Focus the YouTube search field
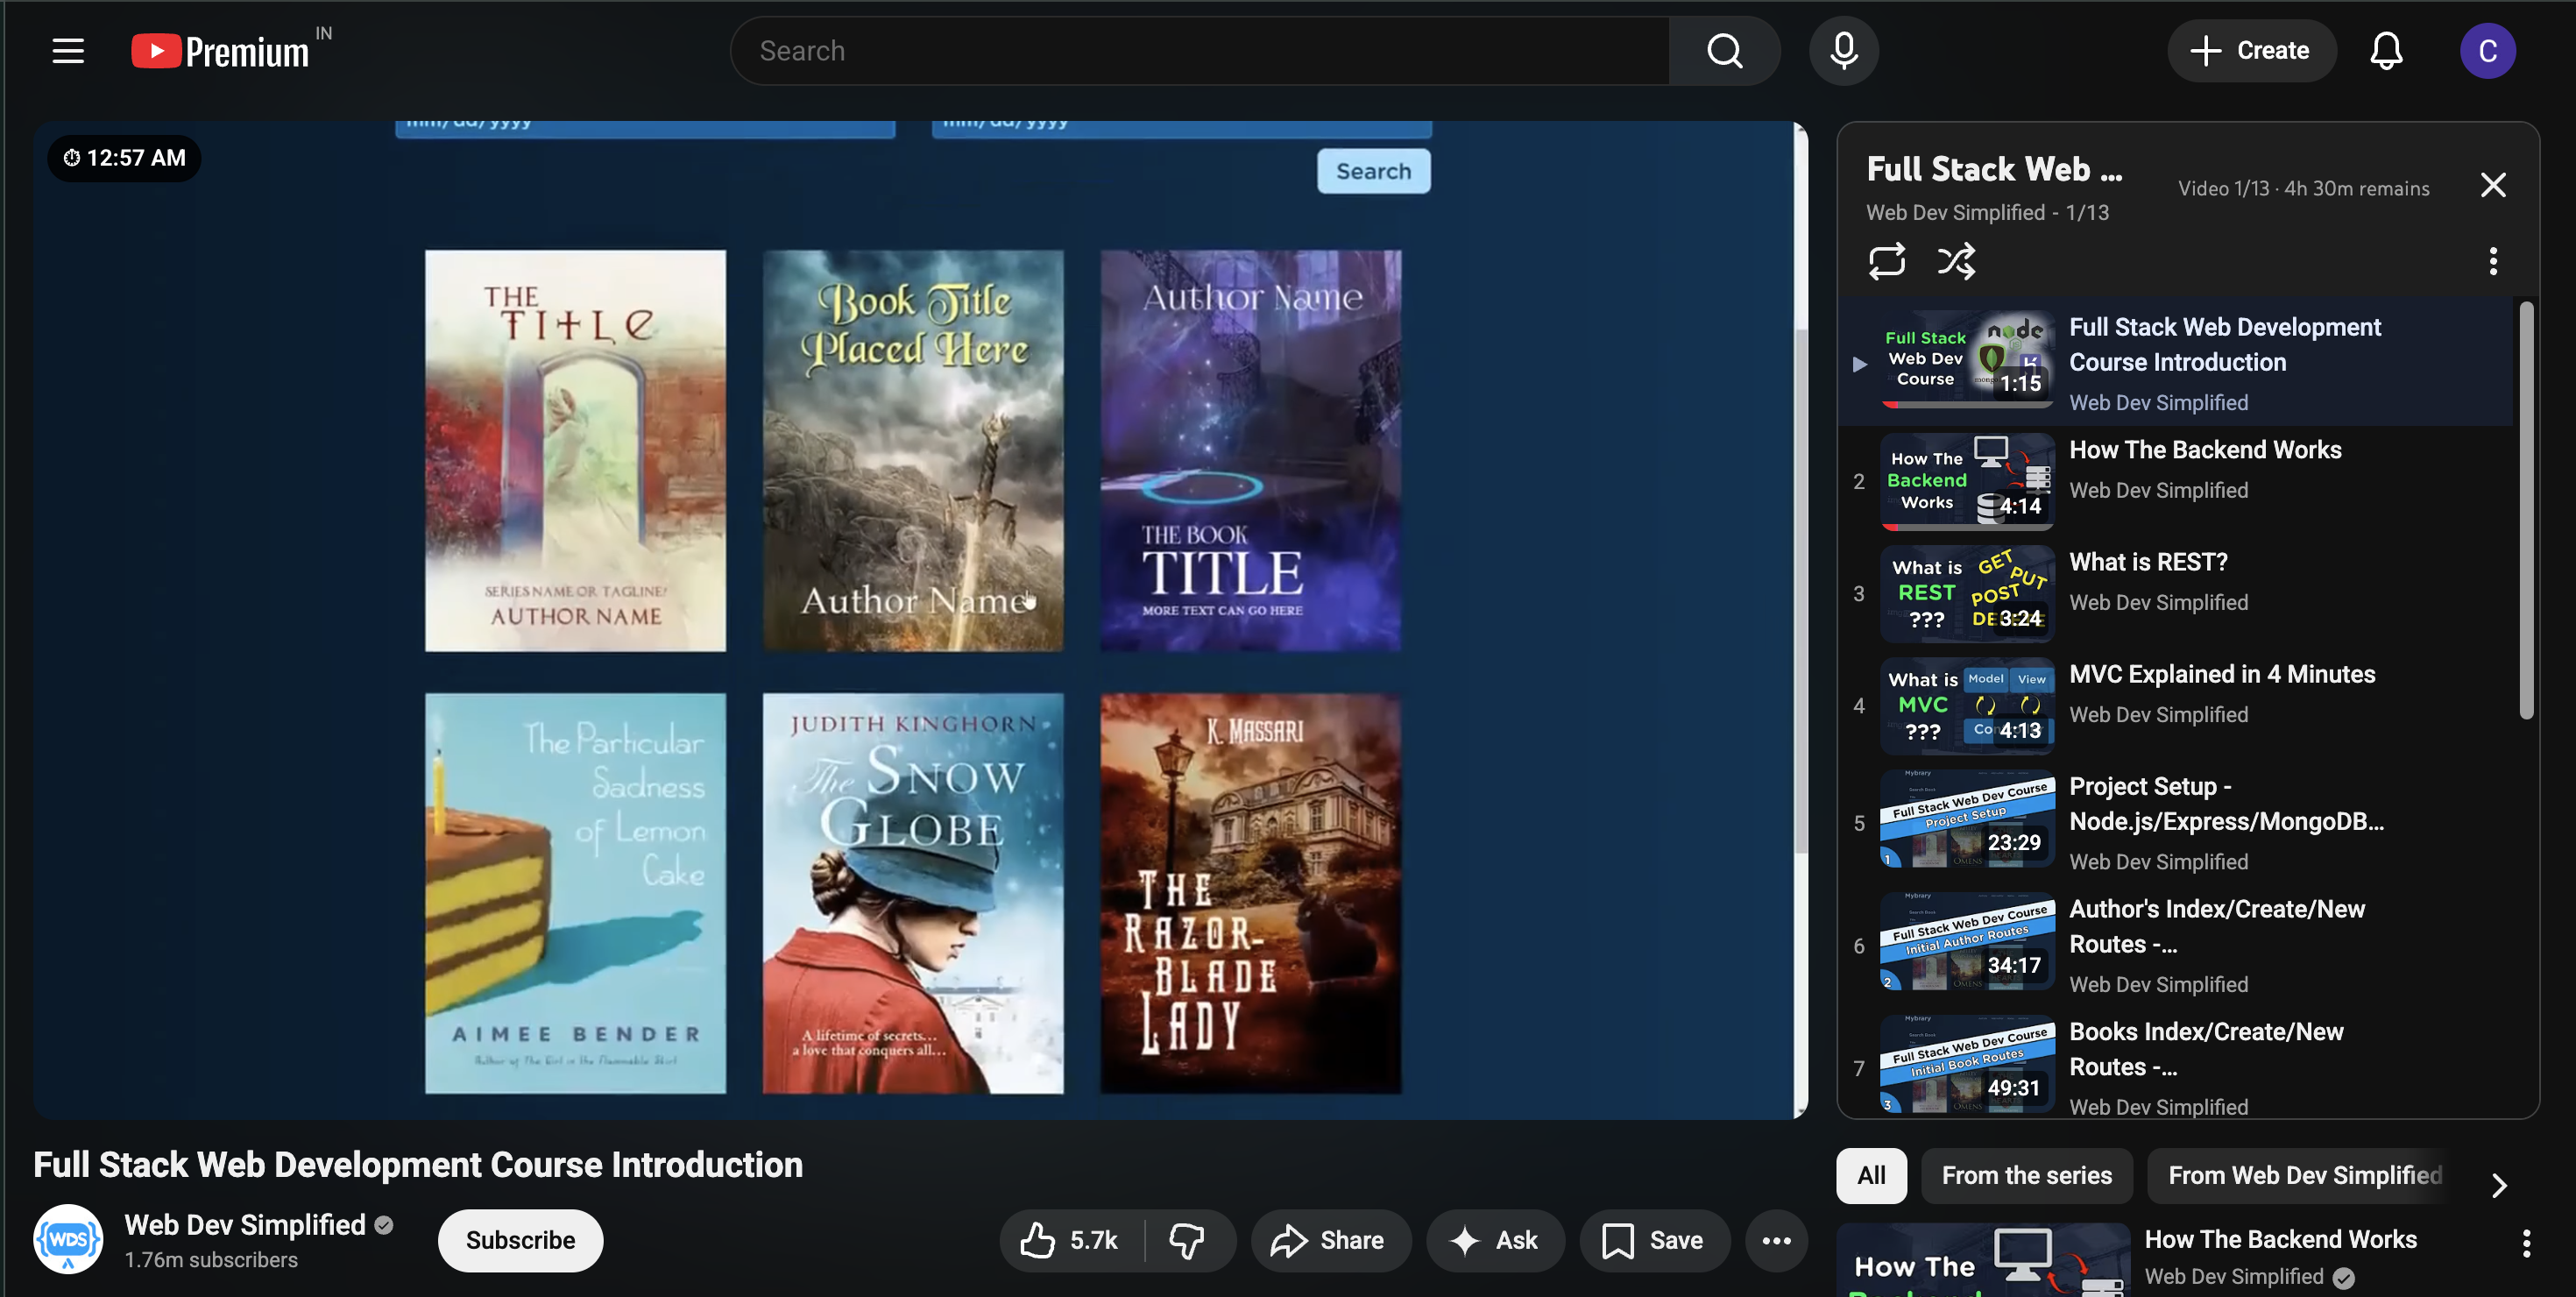Viewport: 2576px width, 1297px height. point(1200,51)
